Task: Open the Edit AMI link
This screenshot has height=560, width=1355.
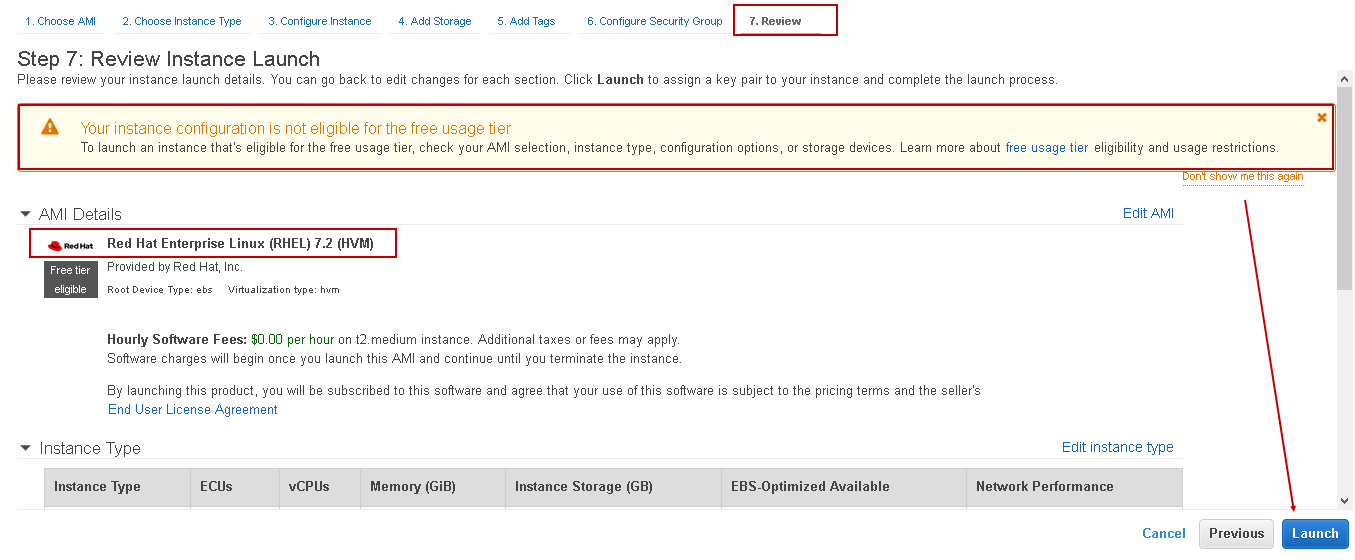Action: pyautogui.click(x=1148, y=213)
